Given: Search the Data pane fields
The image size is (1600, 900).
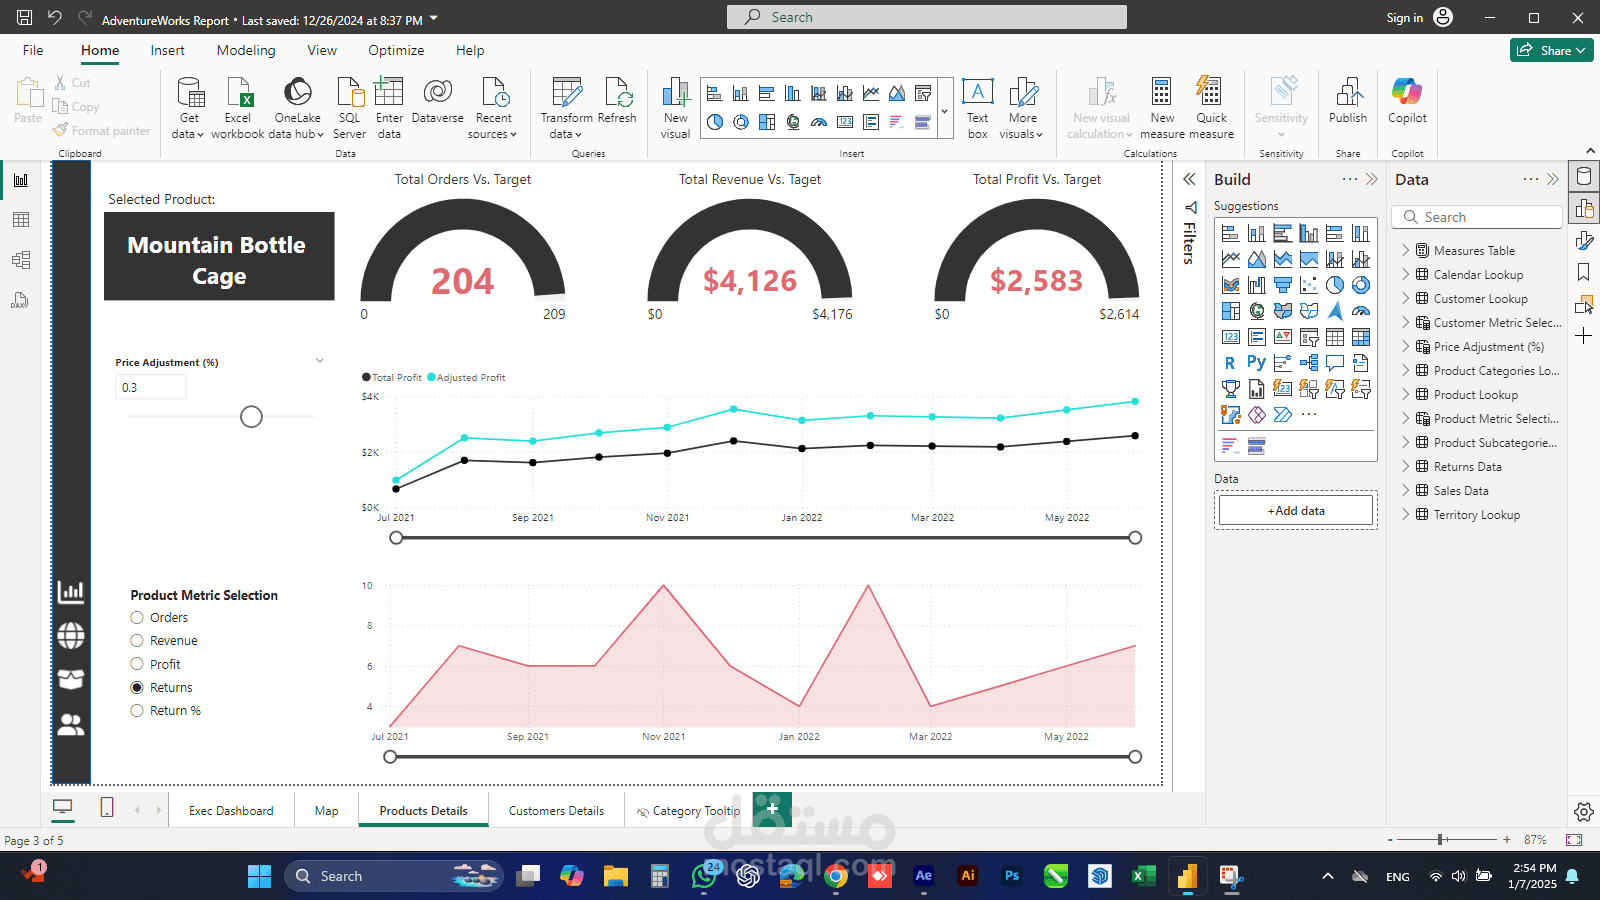Looking at the screenshot, I should tap(1477, 217).
